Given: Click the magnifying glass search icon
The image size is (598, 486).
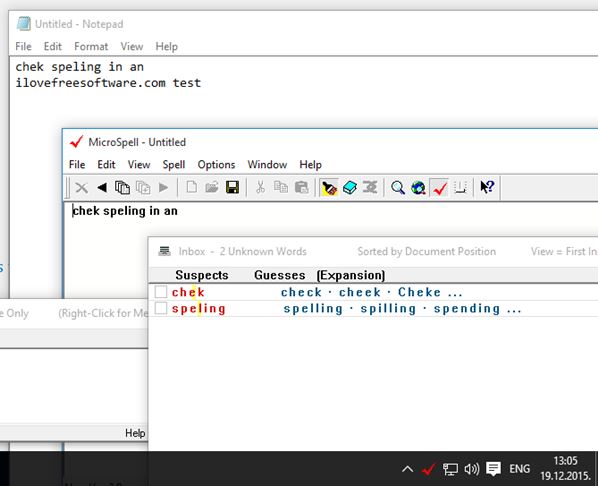Looking at the screenshot, I should click(x=398, y=188).
